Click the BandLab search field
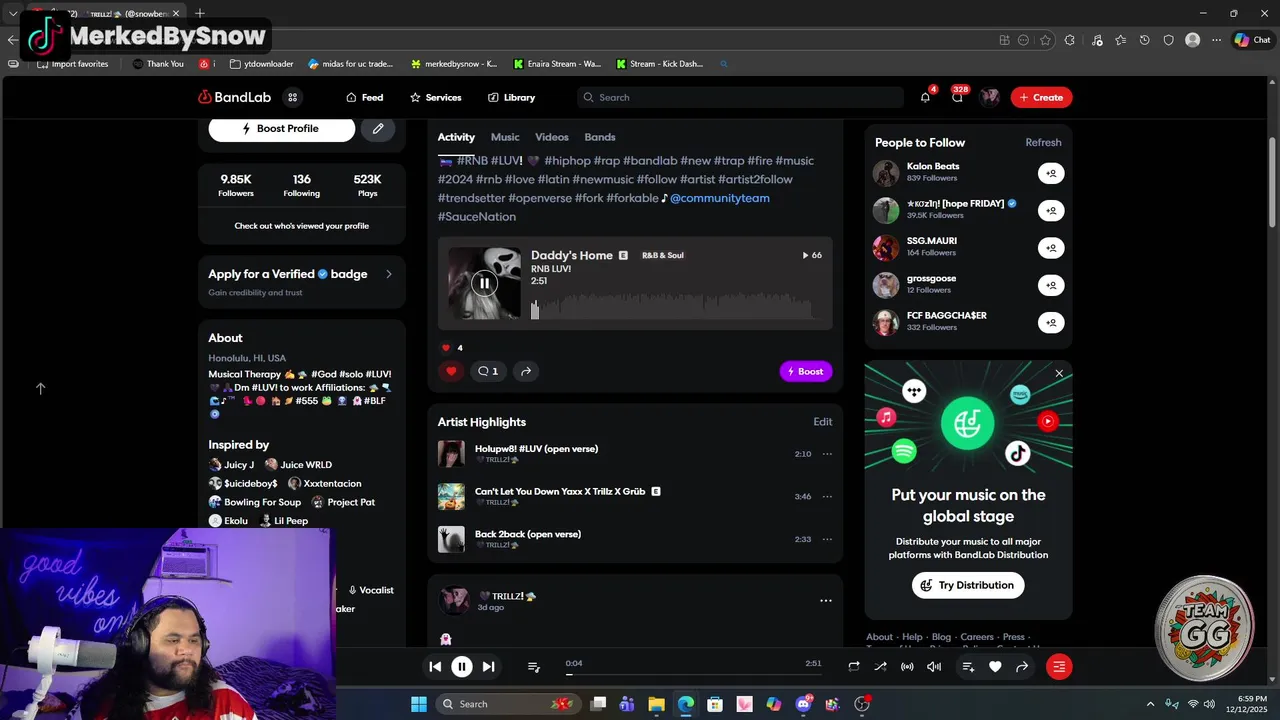The image size is (1280, 720). pos(741,97)
